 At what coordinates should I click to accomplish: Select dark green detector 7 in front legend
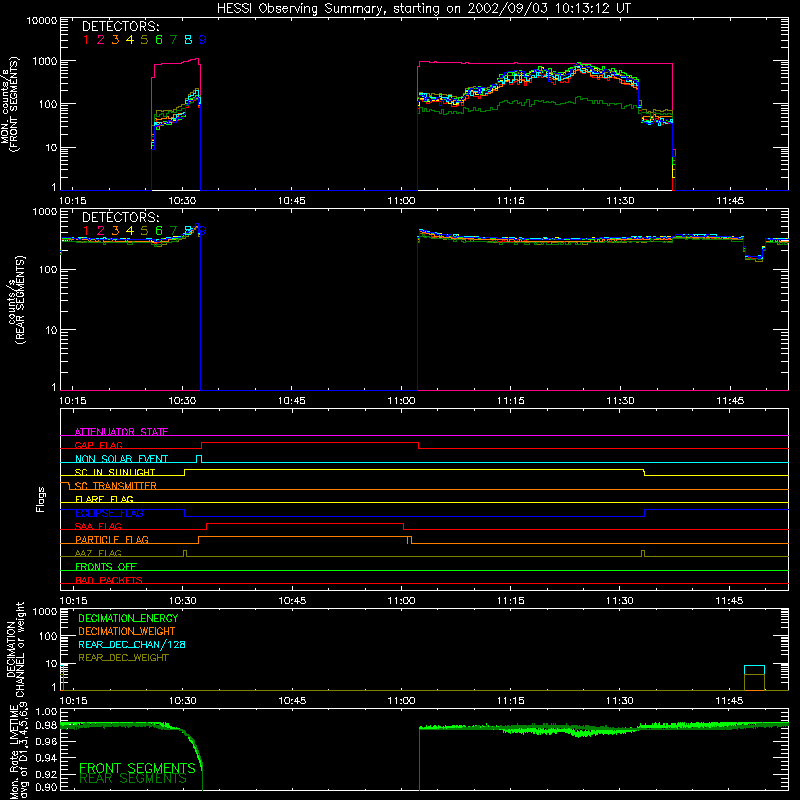click(173, 40)
